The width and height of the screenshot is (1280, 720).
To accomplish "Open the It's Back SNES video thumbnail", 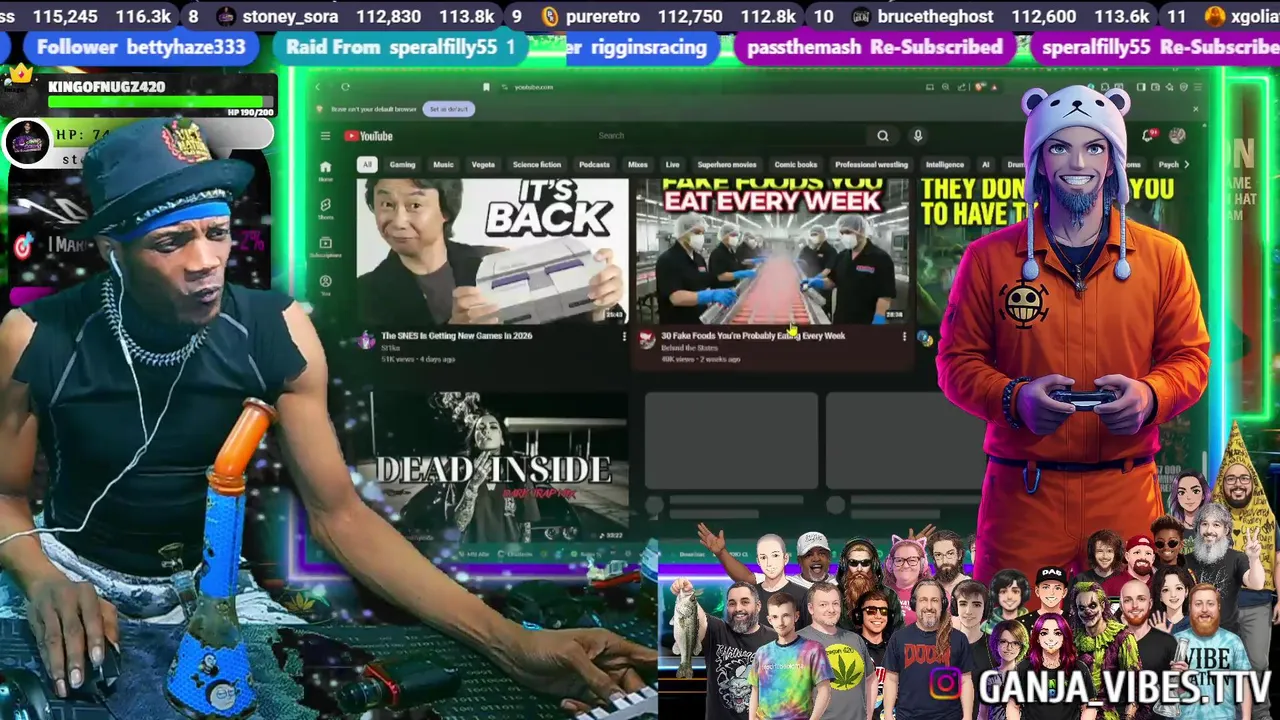I will tap(492, 251).
